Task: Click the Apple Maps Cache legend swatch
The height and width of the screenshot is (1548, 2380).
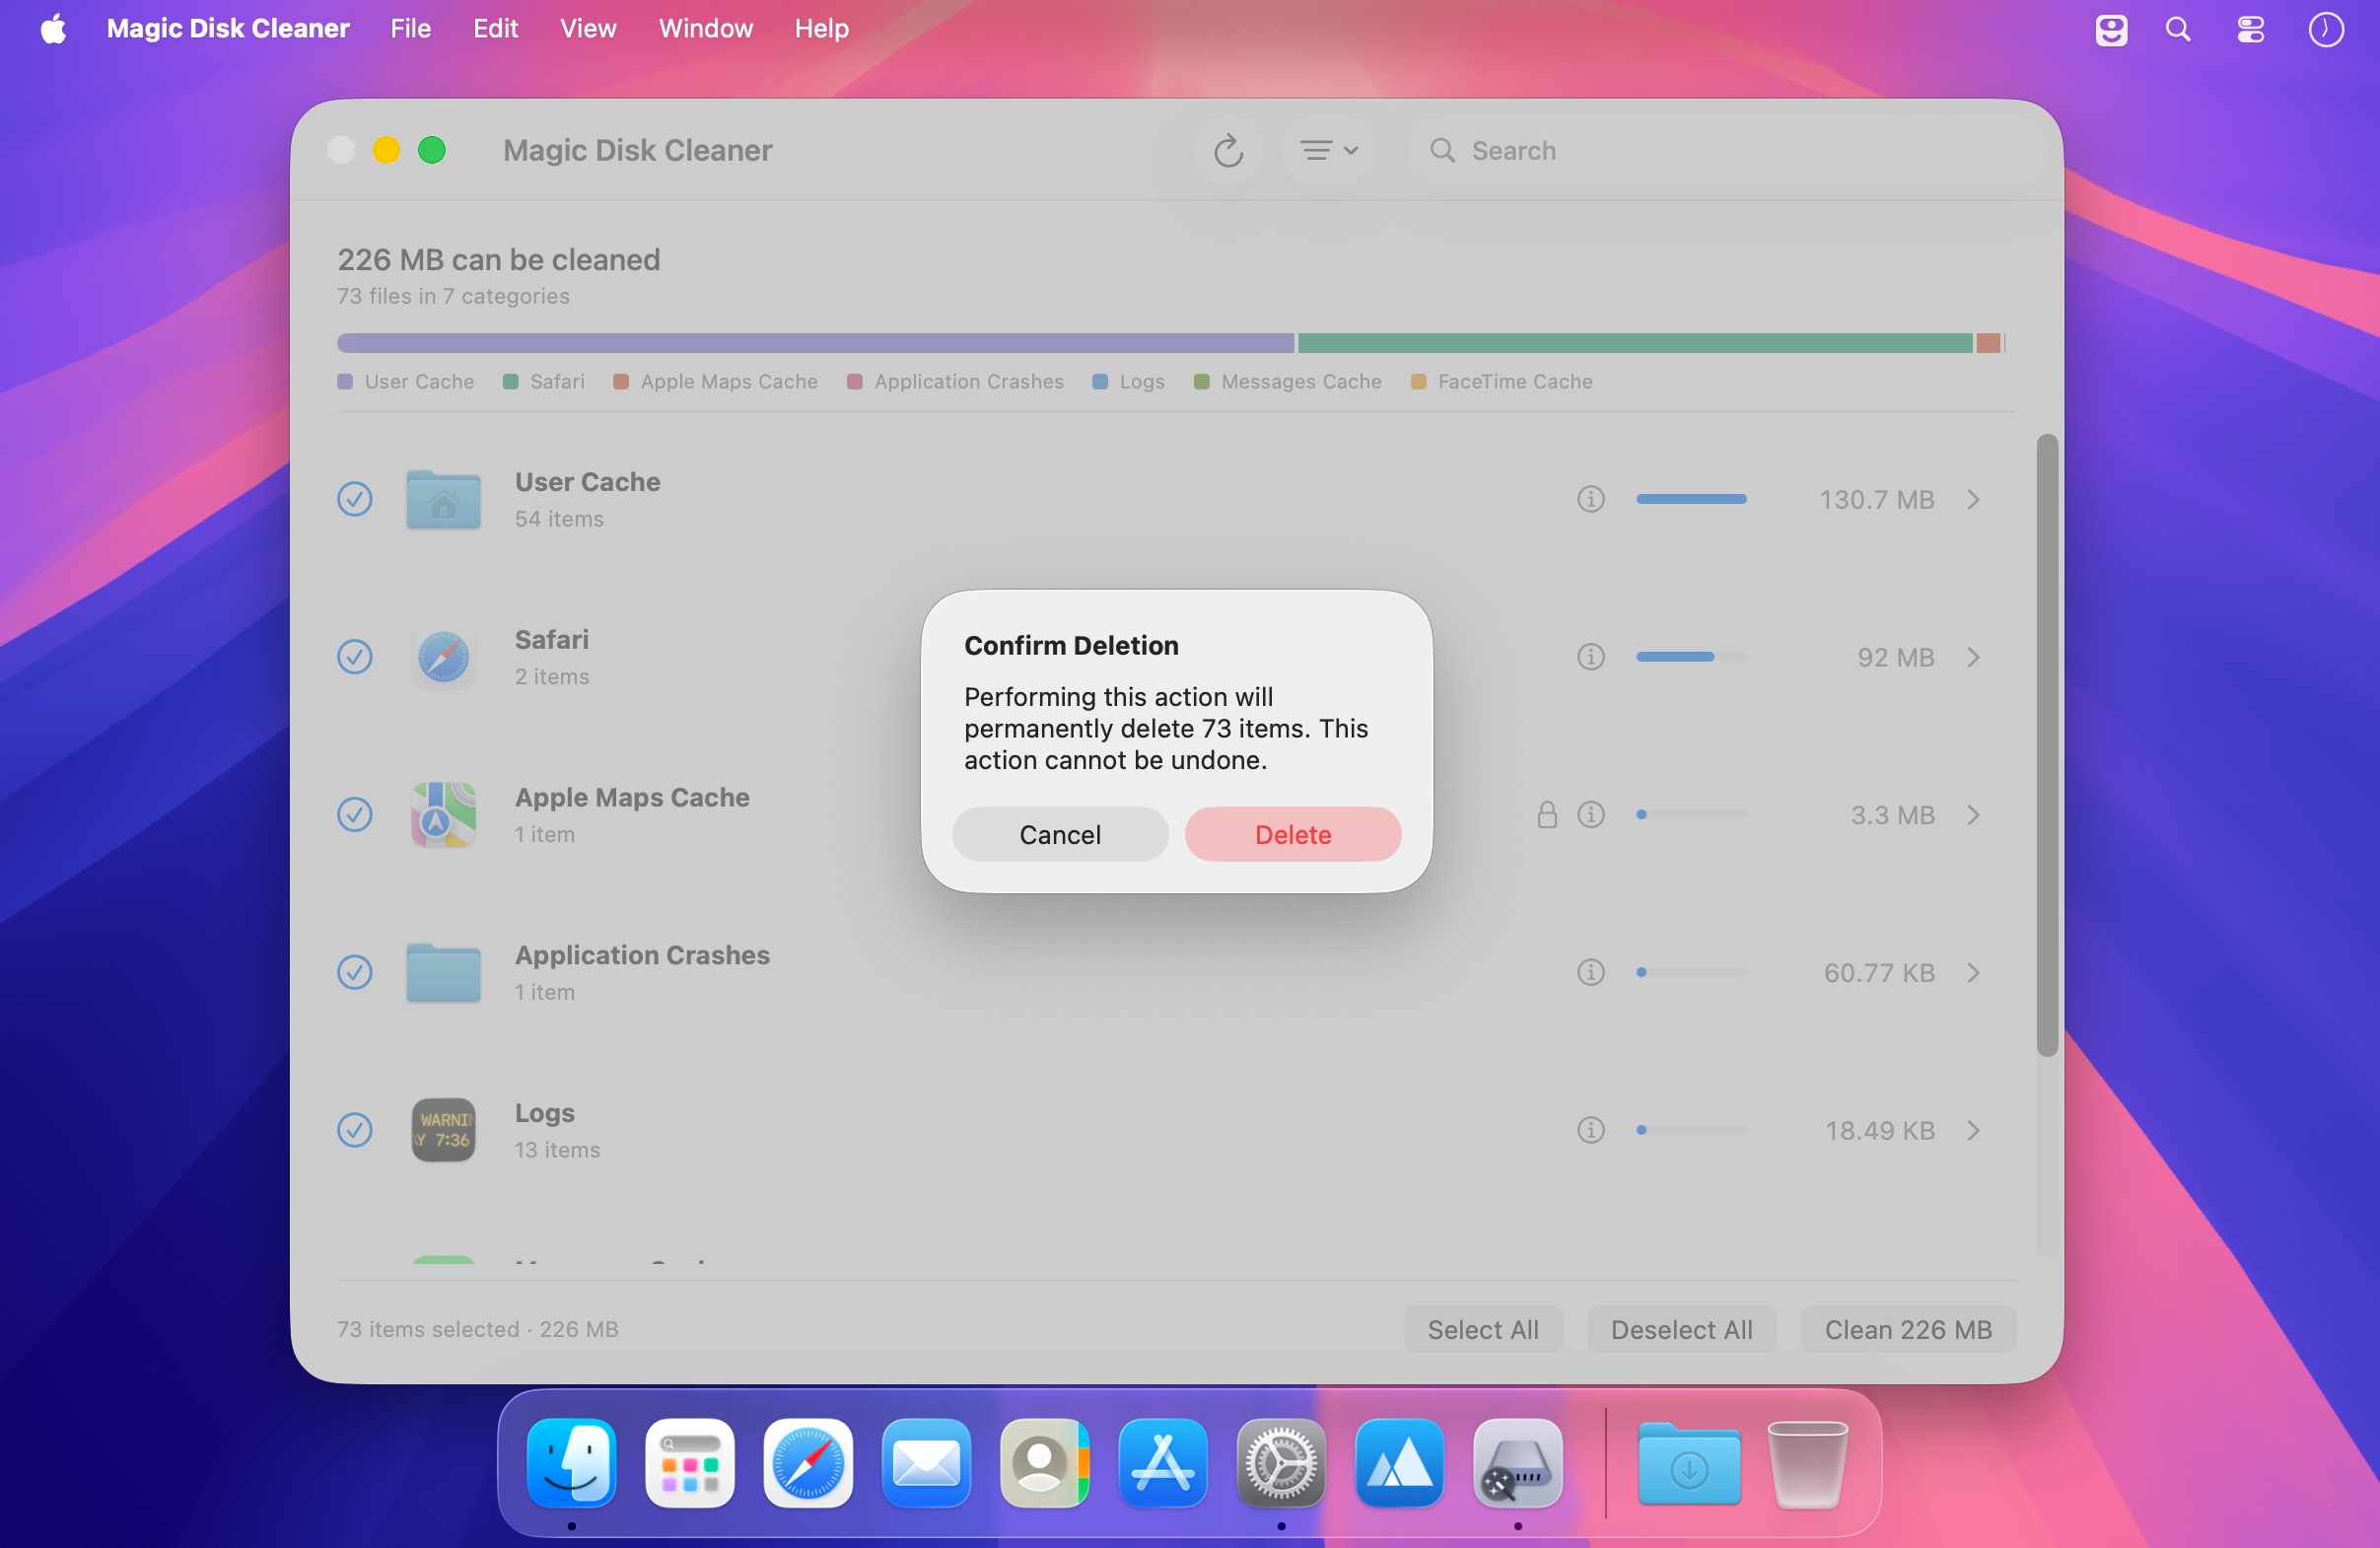Action: (621, 382)
